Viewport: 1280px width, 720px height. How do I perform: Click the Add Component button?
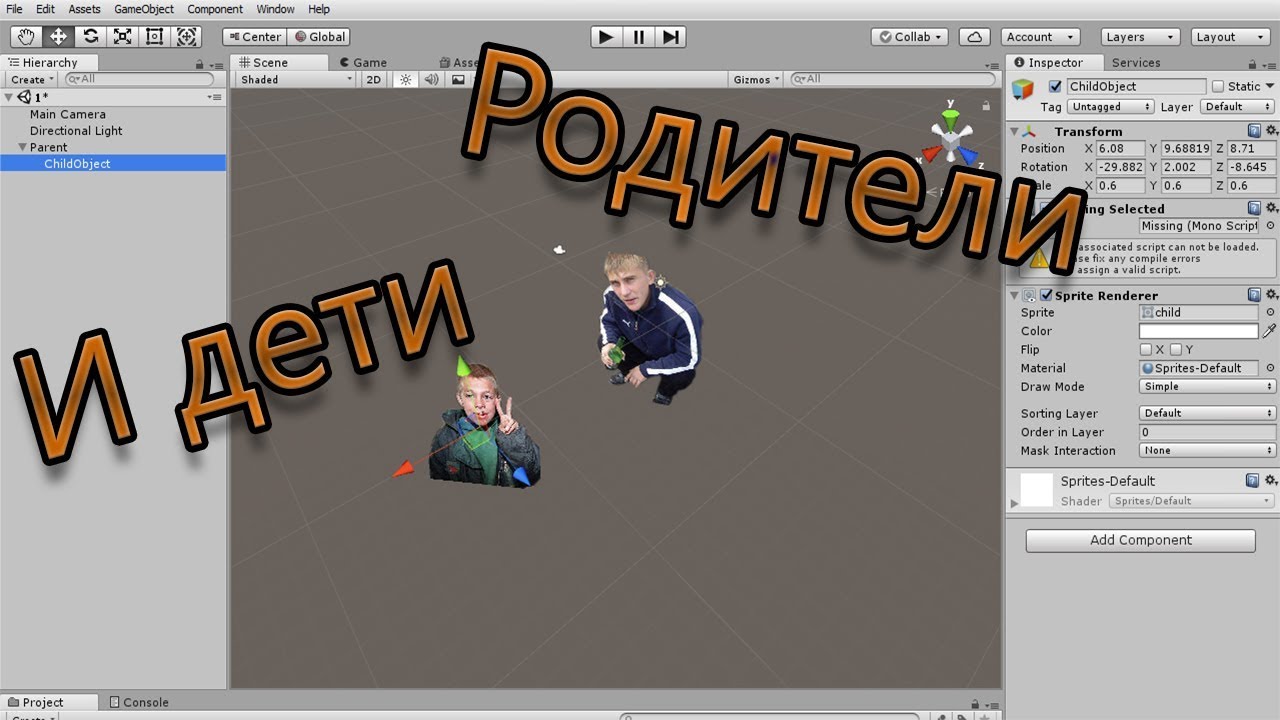pyautogui.click(x=1140, y=540)
